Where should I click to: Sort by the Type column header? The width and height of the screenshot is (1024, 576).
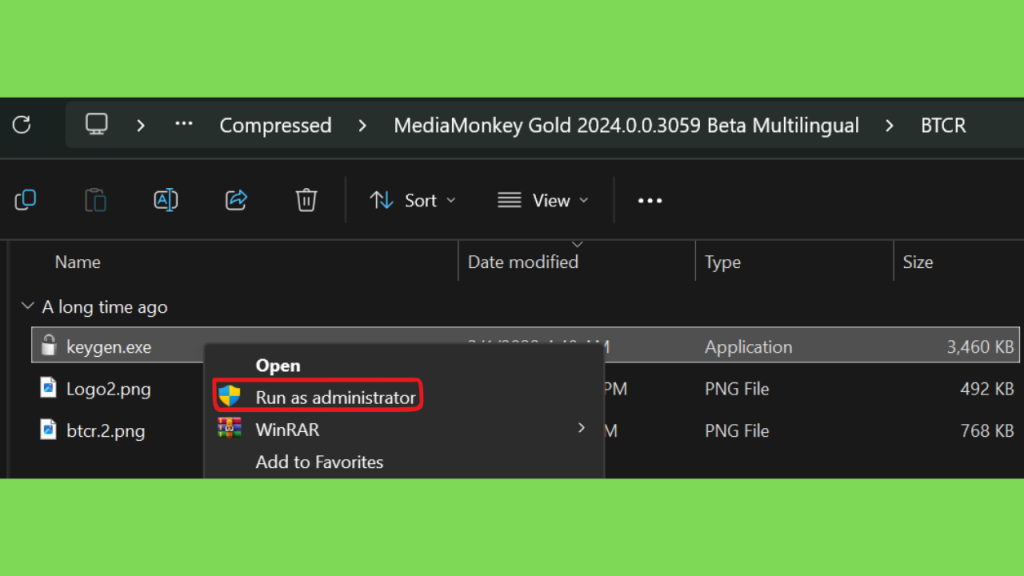tap(722, 262)
